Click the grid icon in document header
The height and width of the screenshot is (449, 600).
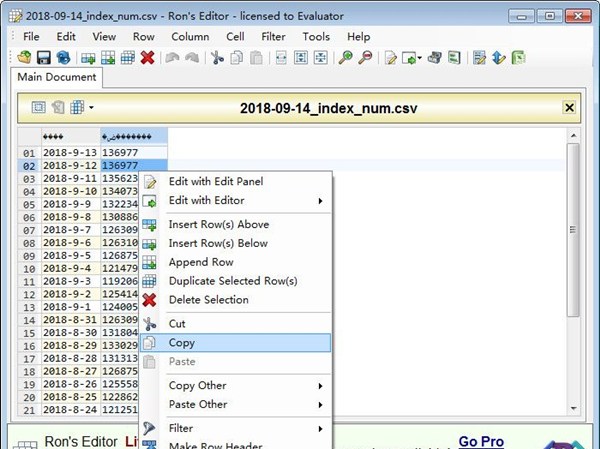77,107
